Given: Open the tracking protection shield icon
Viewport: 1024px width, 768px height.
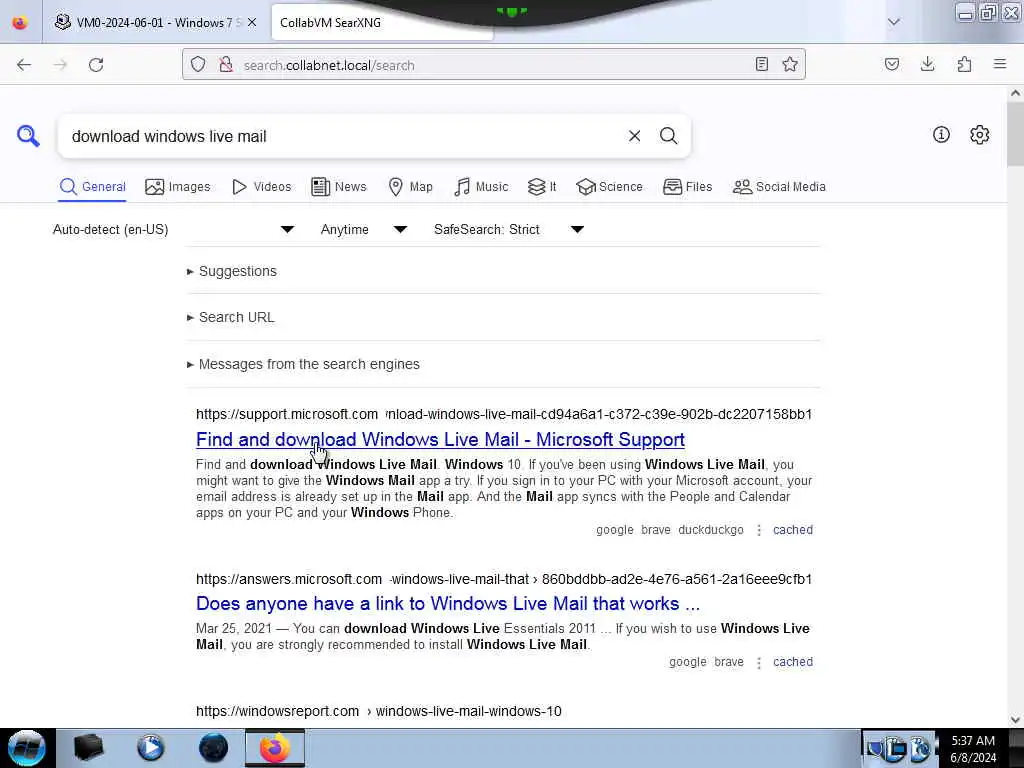Looking at the screenshot, I should [198, 65].
